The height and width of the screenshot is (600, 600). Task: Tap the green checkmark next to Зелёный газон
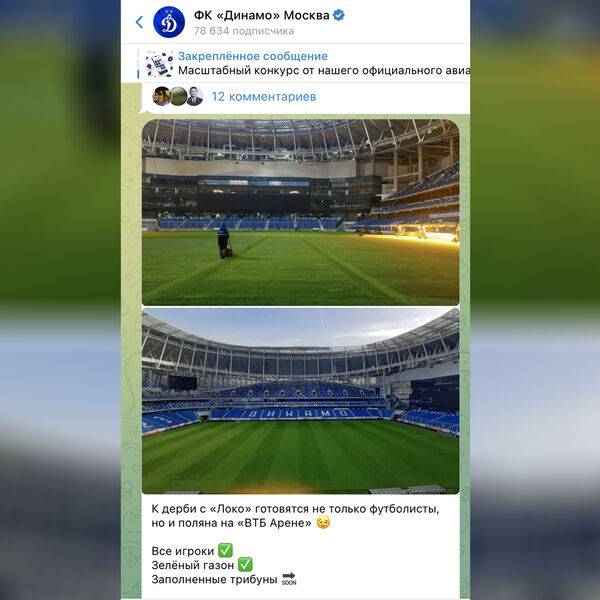pyautogui.click(x=245, y=565)
